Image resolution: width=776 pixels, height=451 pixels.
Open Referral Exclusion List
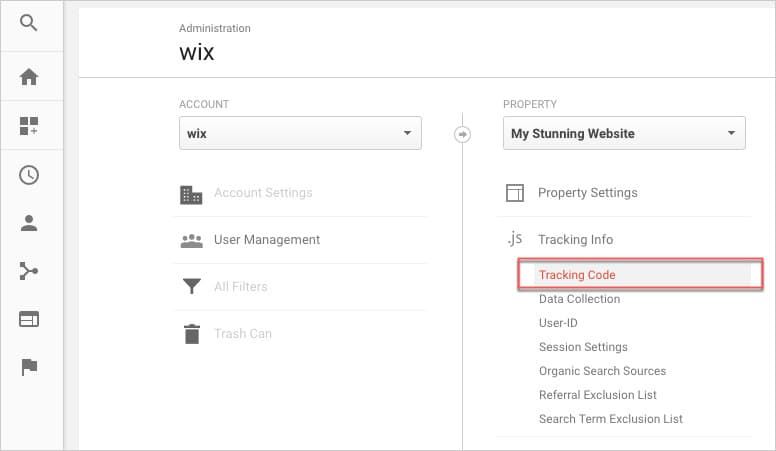click(x=597, y=395)
